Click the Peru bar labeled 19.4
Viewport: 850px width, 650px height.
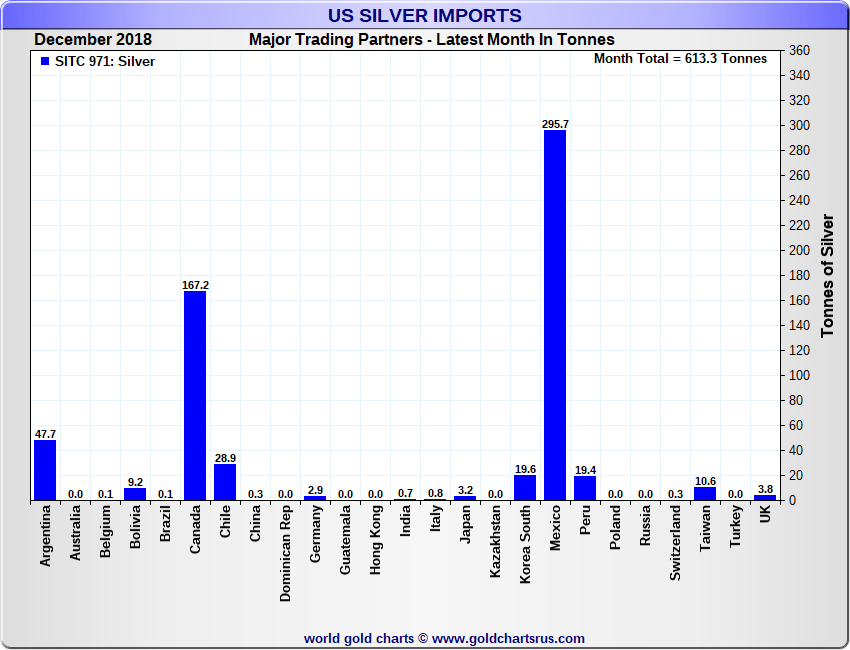tap(585, 488)
